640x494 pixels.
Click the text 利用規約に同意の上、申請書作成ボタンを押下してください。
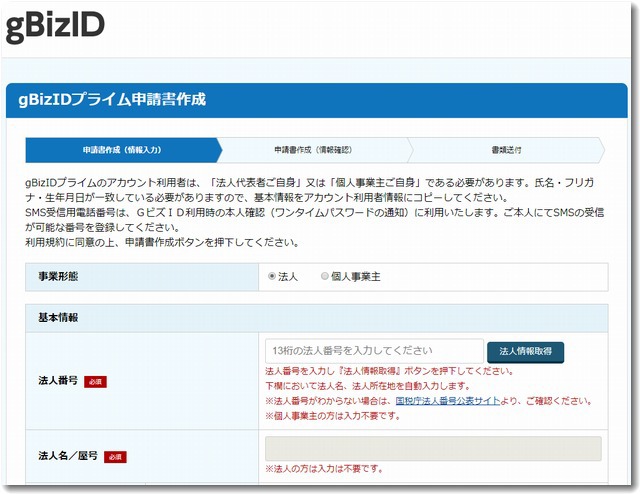click(x=162, y=243)
